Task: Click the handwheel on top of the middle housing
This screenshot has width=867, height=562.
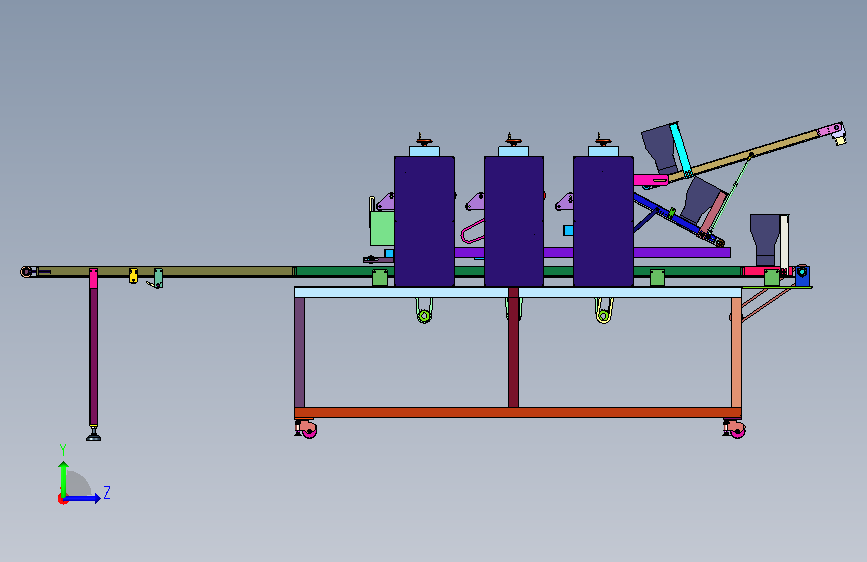Action: pos(514,139)
